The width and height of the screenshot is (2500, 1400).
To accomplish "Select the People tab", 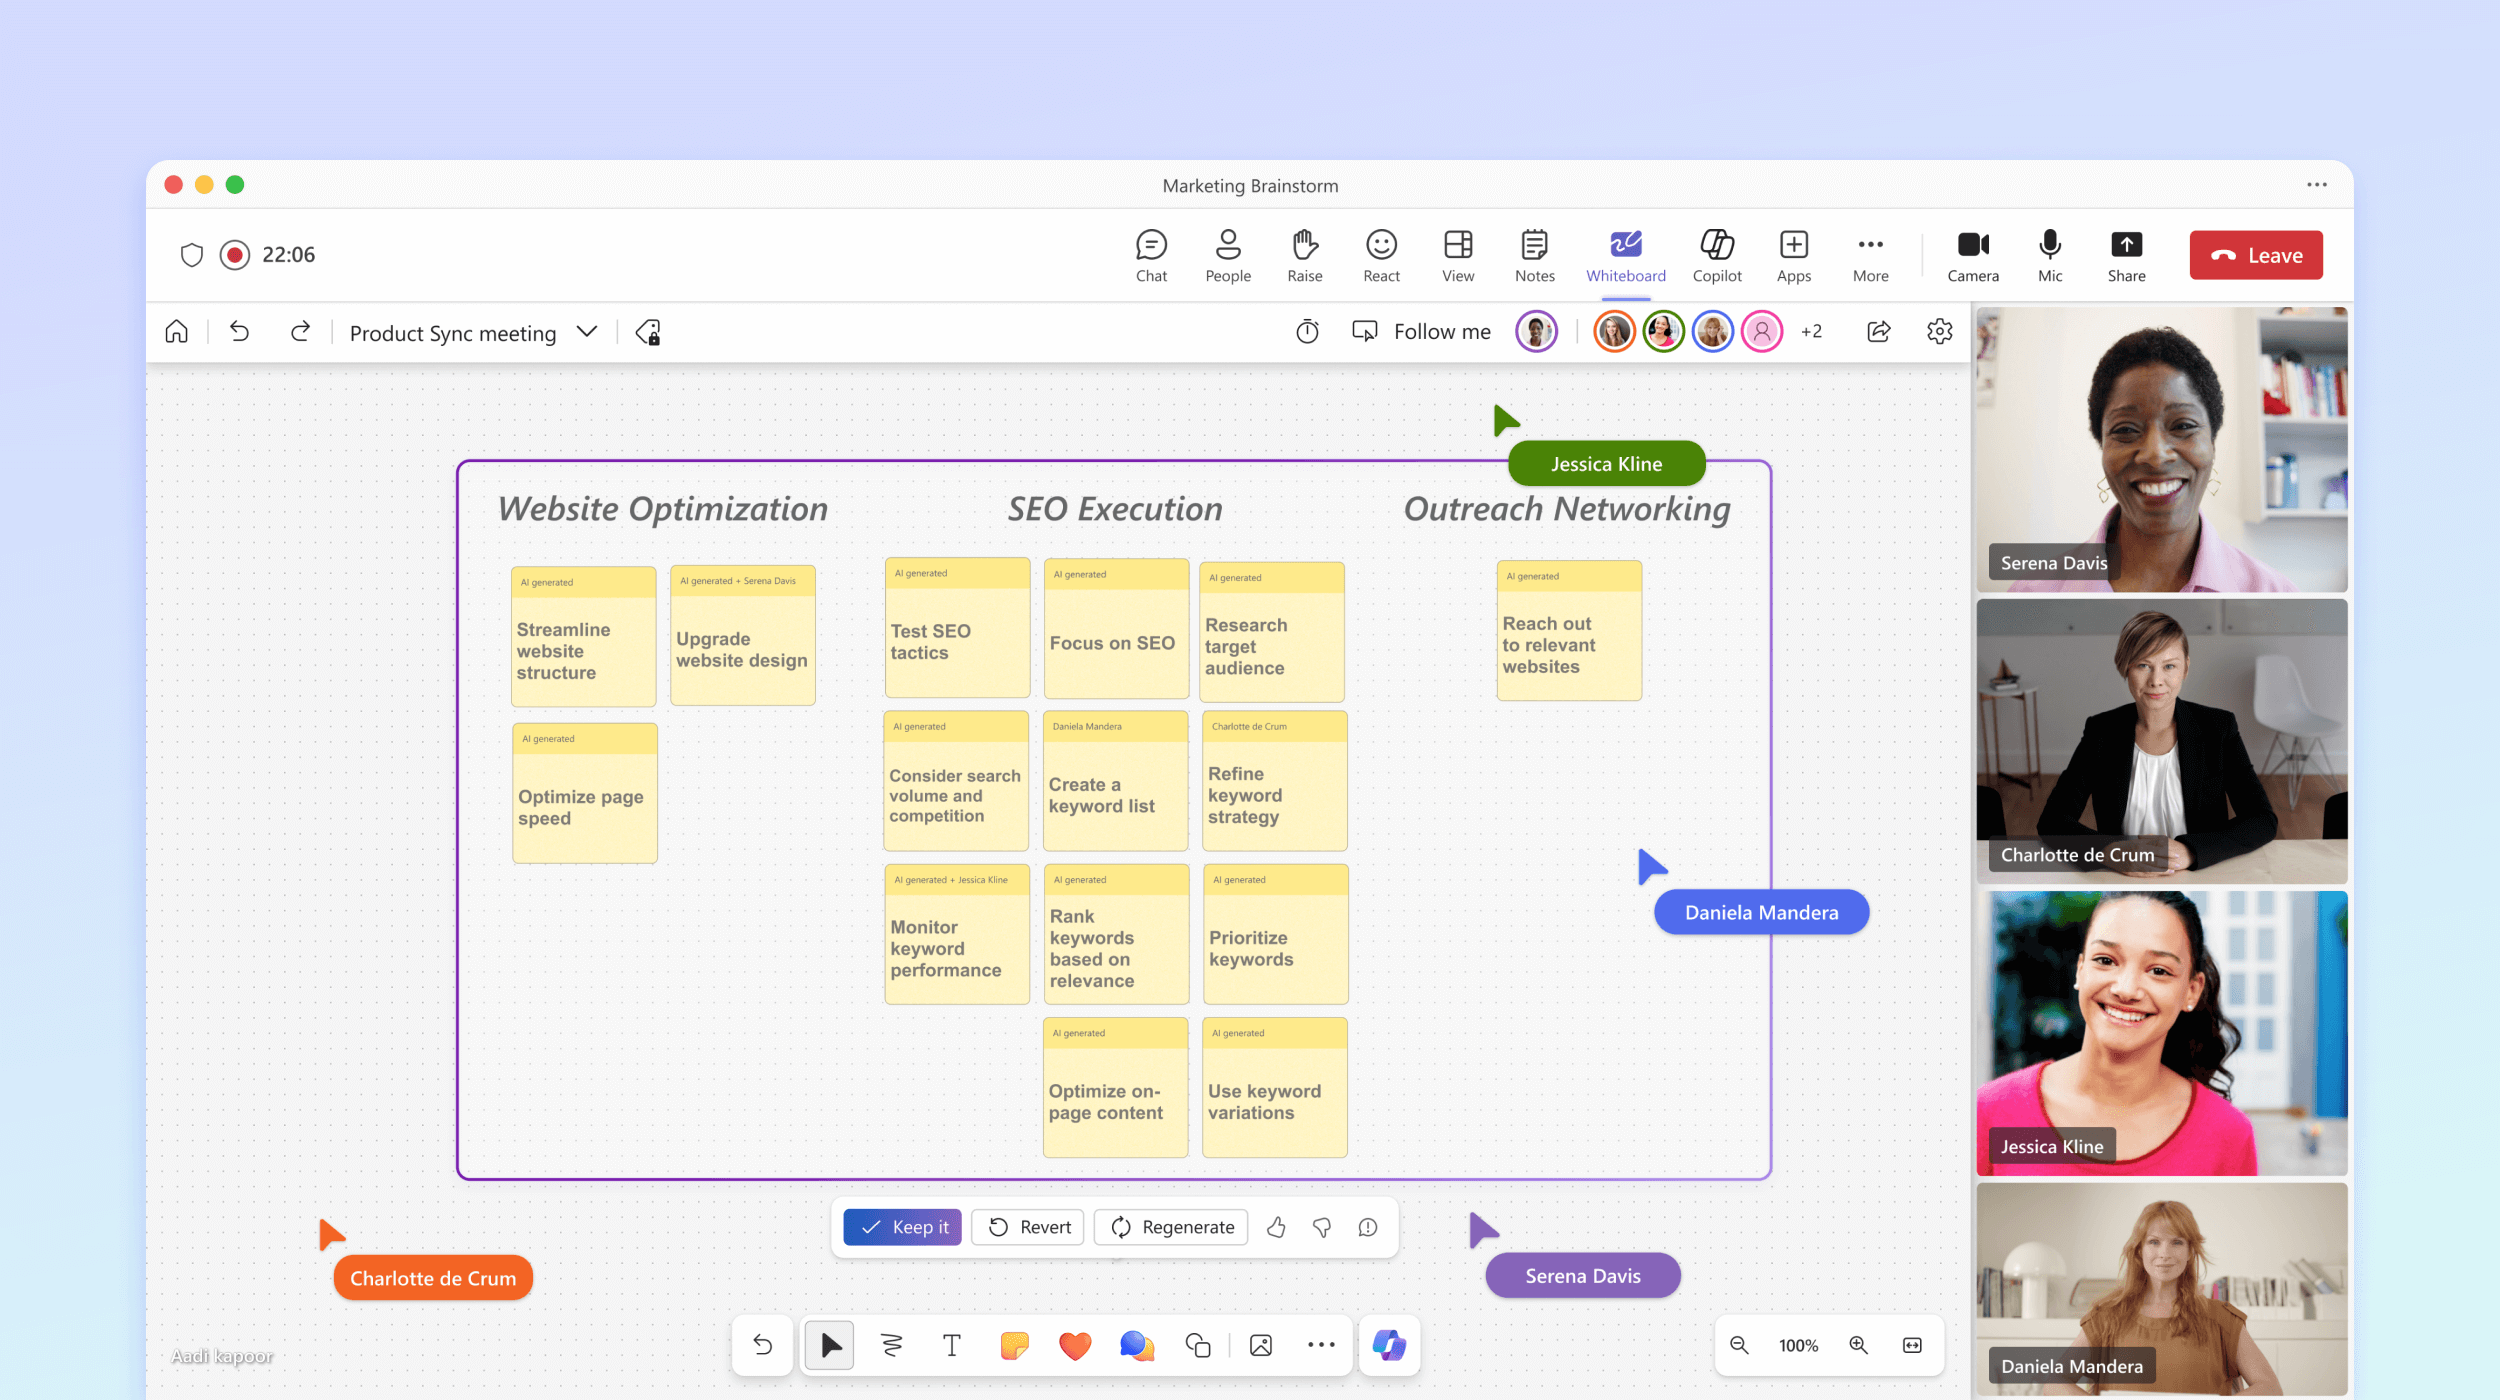I will (x=1228, y=254).
